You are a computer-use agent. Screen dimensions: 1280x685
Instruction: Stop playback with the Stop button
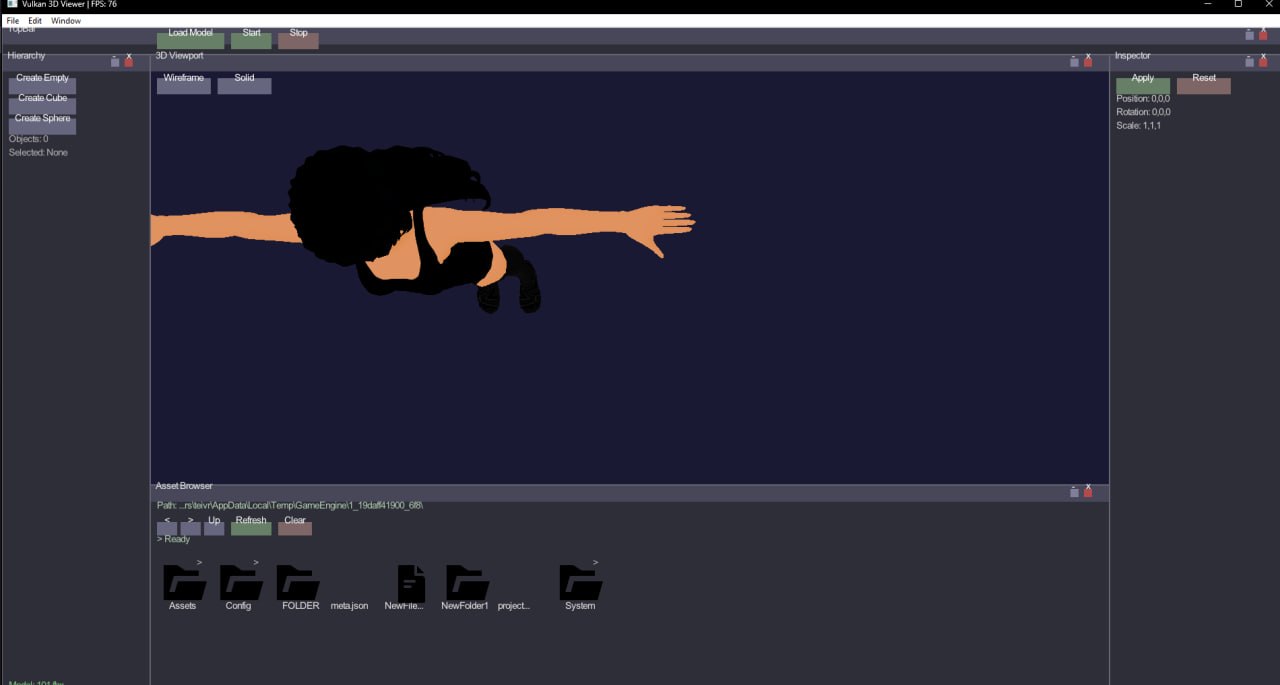[x=298, y=40]
